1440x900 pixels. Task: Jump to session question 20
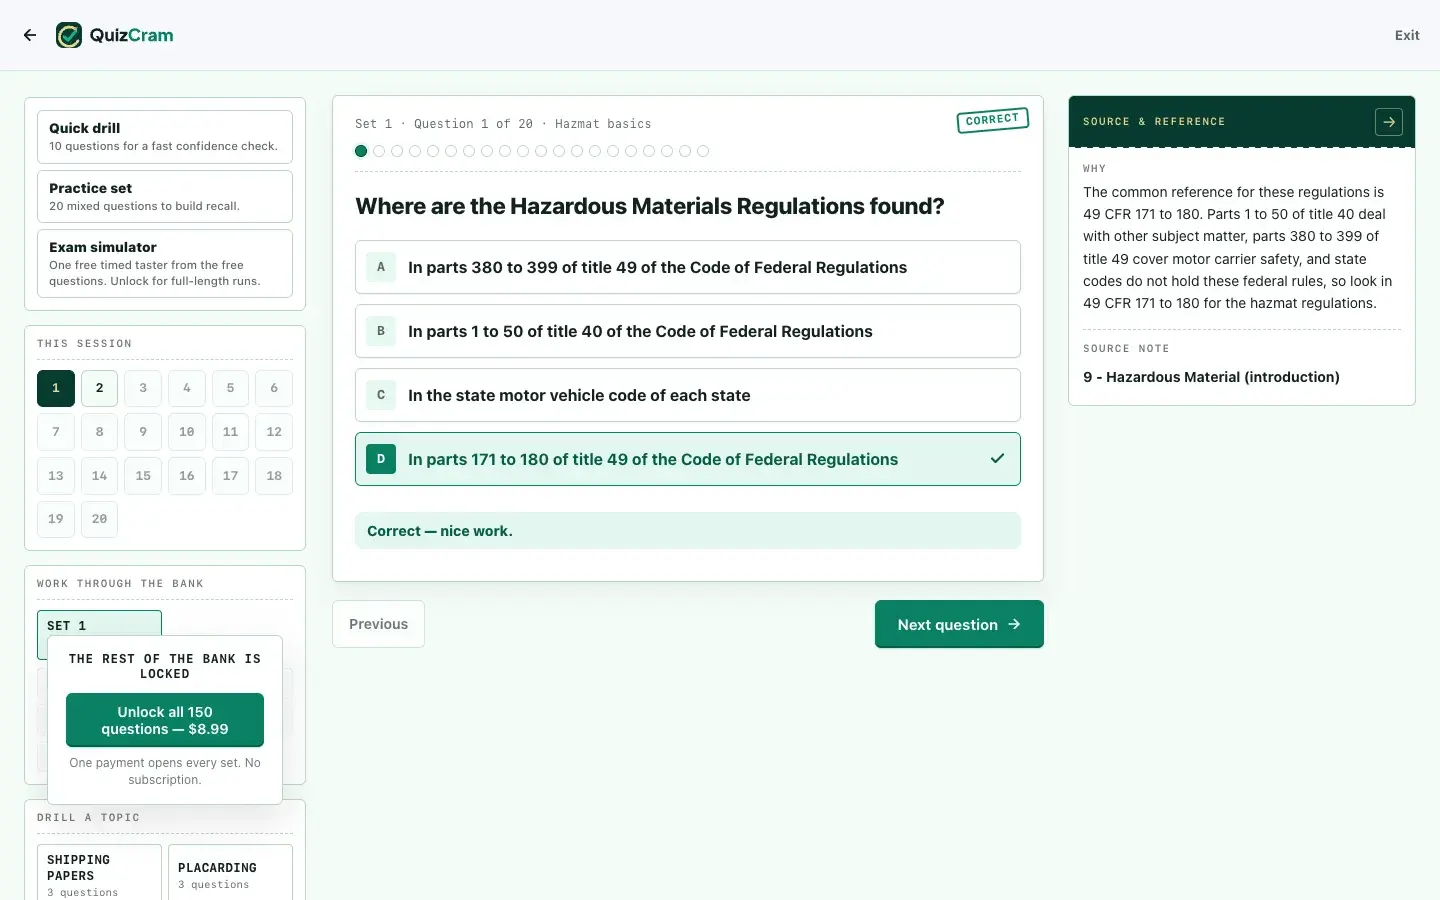99,519
